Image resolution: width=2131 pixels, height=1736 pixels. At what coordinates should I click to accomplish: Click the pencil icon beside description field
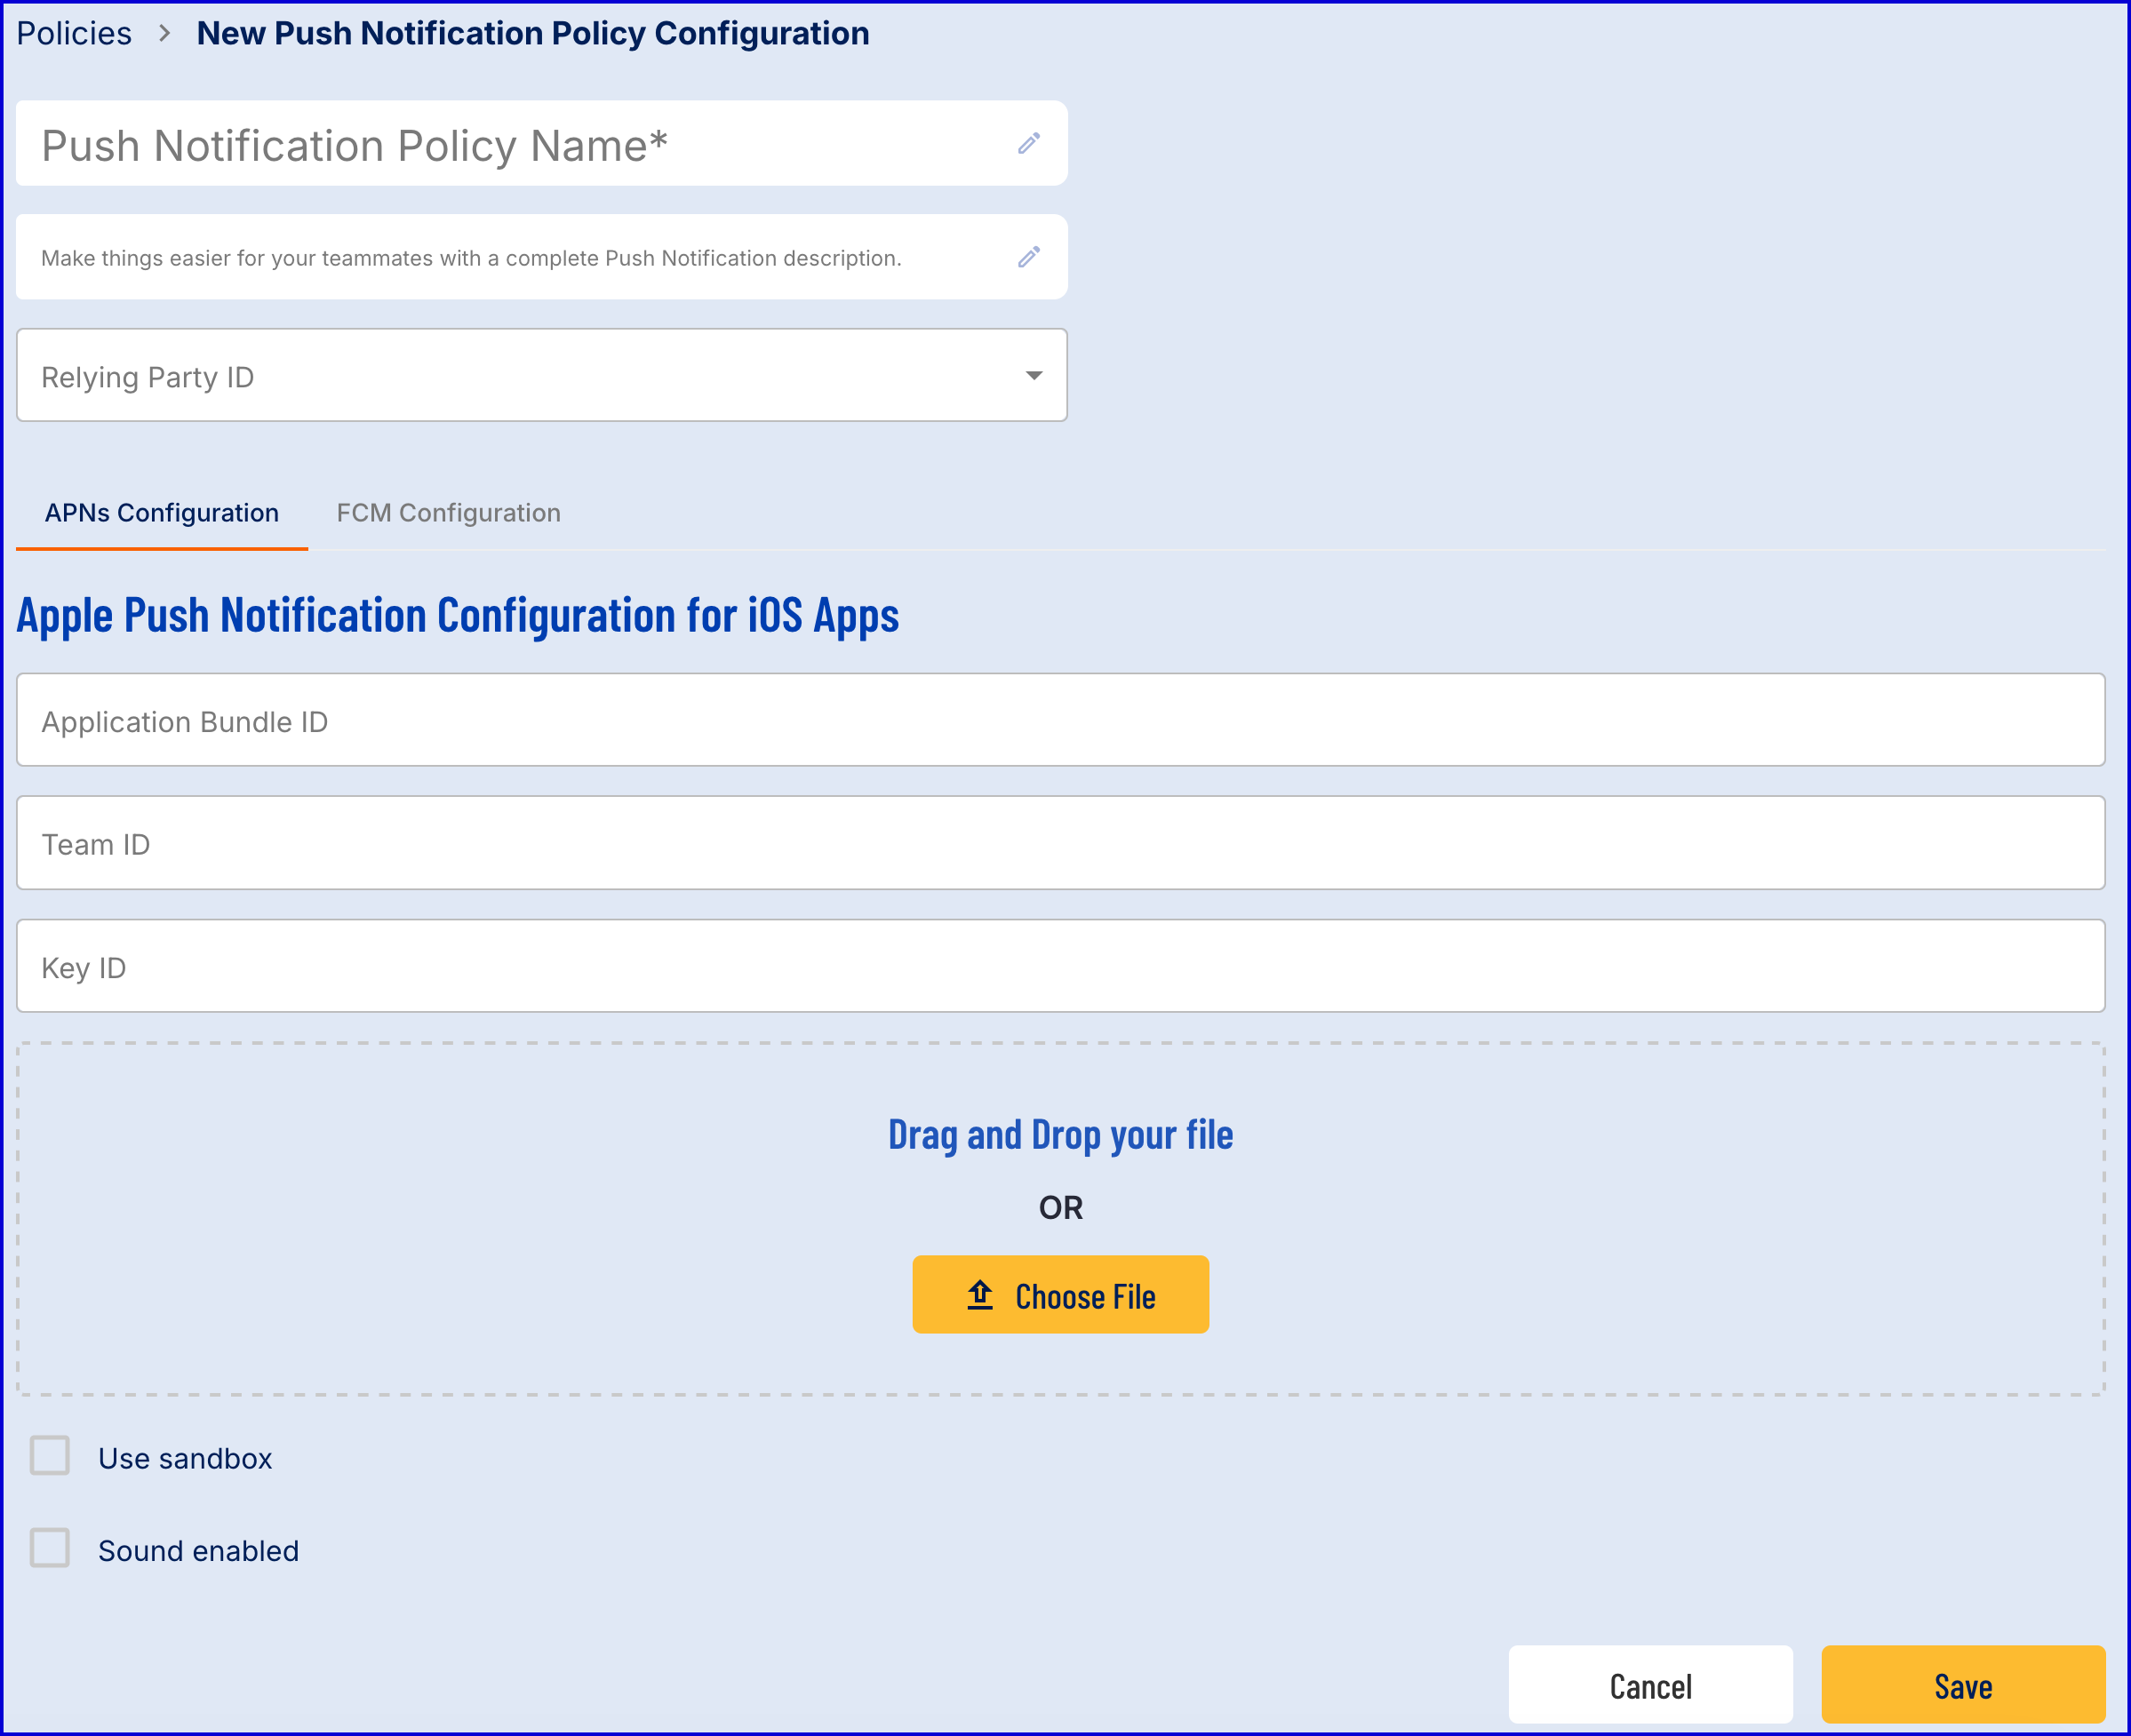[1028, 258]
